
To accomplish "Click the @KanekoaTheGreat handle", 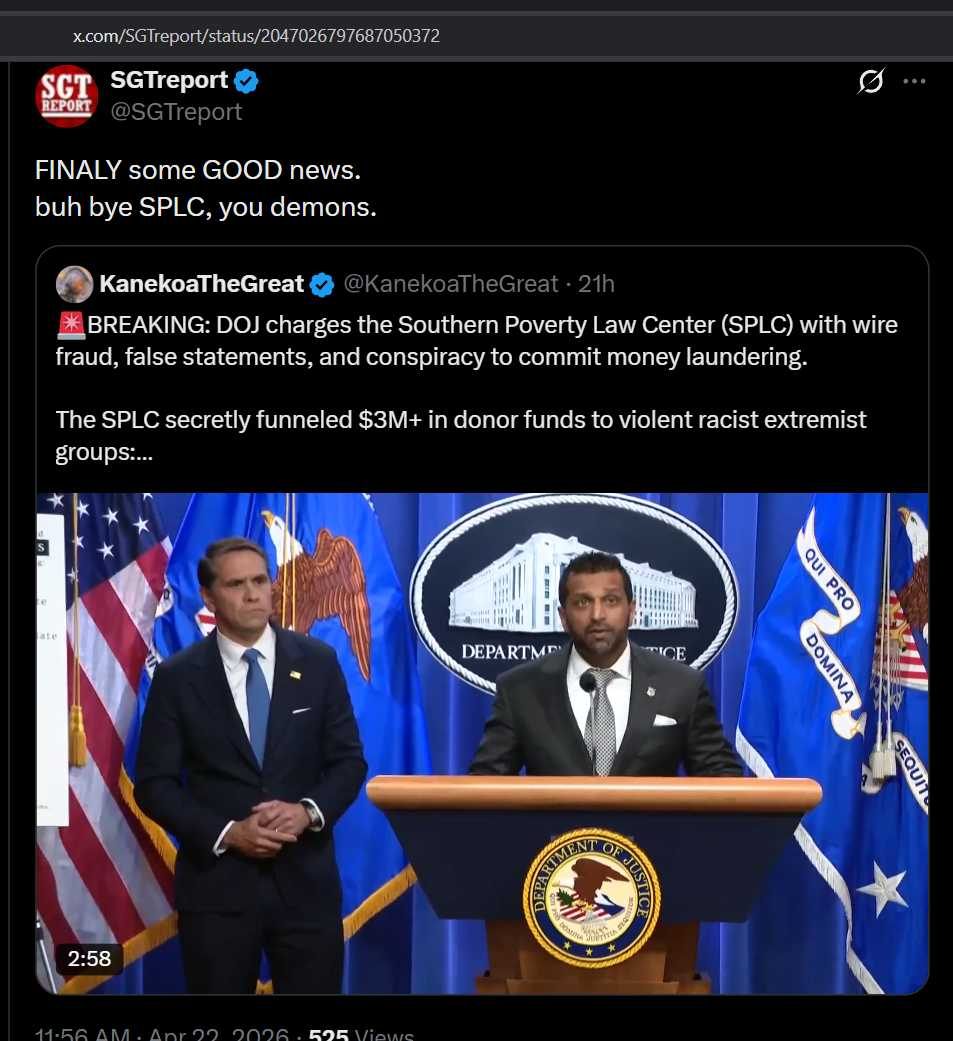I will (x=450, y=284).
